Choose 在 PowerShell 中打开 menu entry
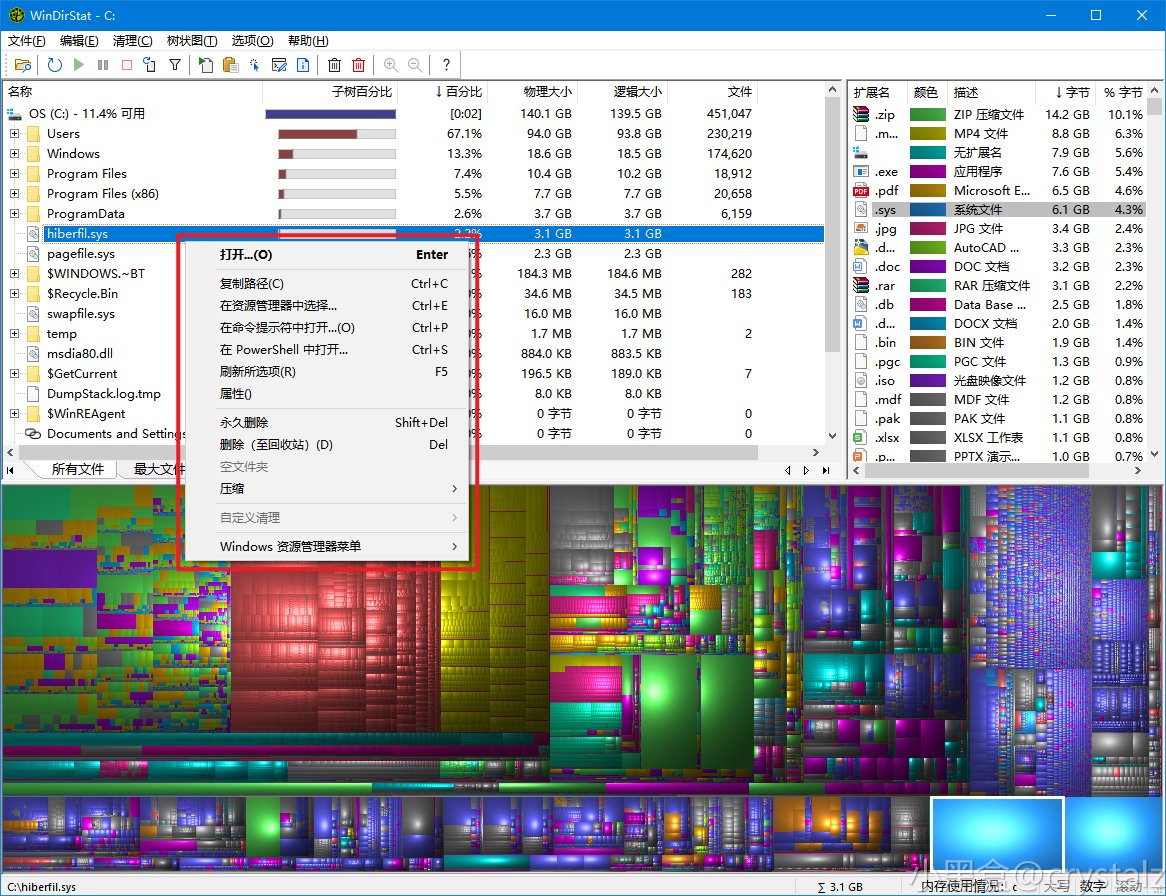The height and width of the screenshot is (896, 1166). pyautogui.click(x=326, y=349)
